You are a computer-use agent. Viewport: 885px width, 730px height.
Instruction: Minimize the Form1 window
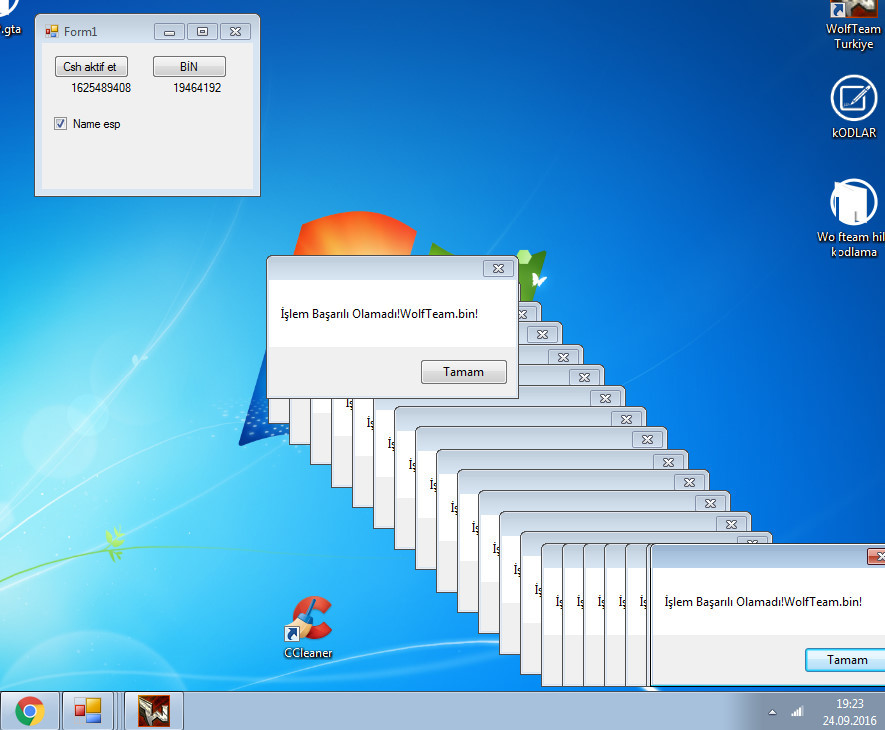(x=169, y=32)
